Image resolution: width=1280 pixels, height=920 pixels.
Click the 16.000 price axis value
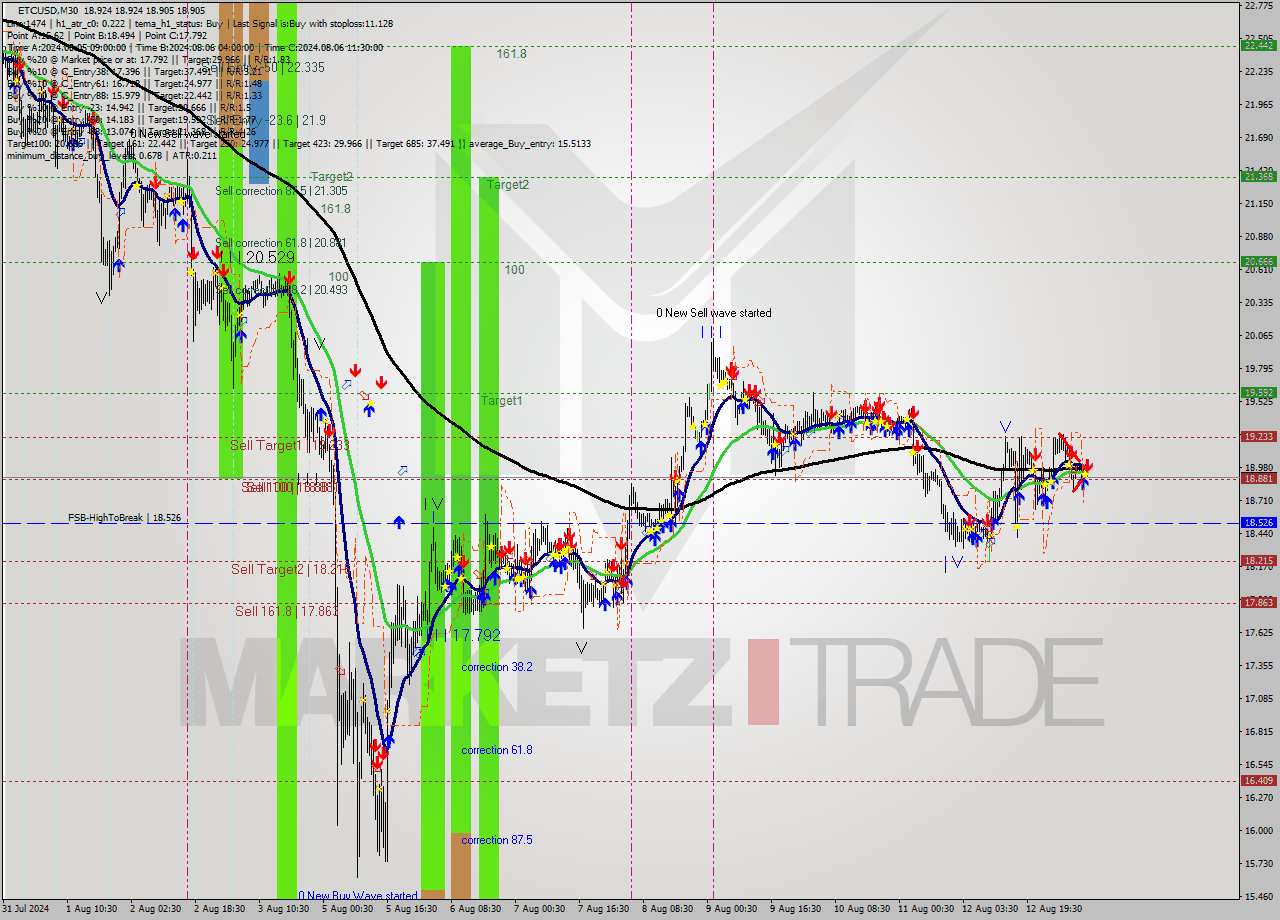1258,831
